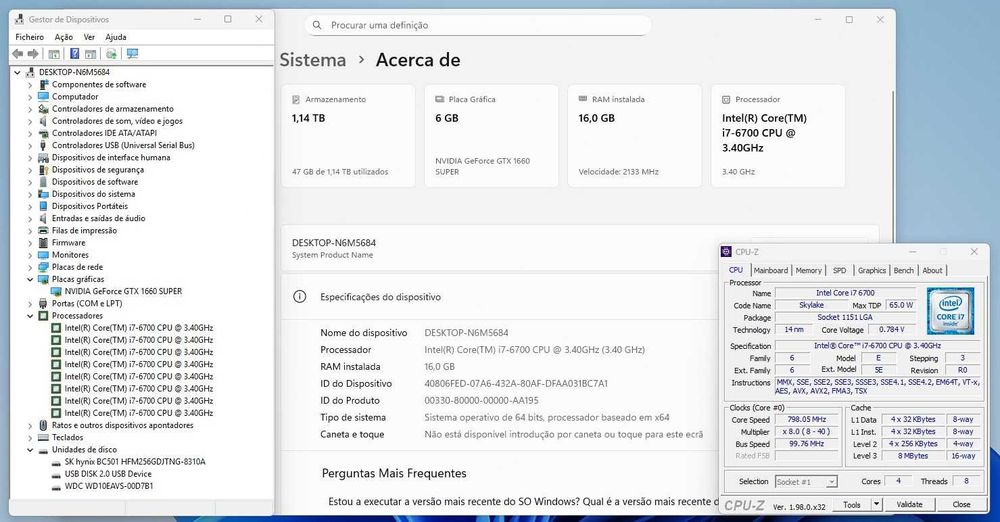Open the SPD tab in CPU-Z
This screenshot has height=522, width=1000.
[839, 270]
